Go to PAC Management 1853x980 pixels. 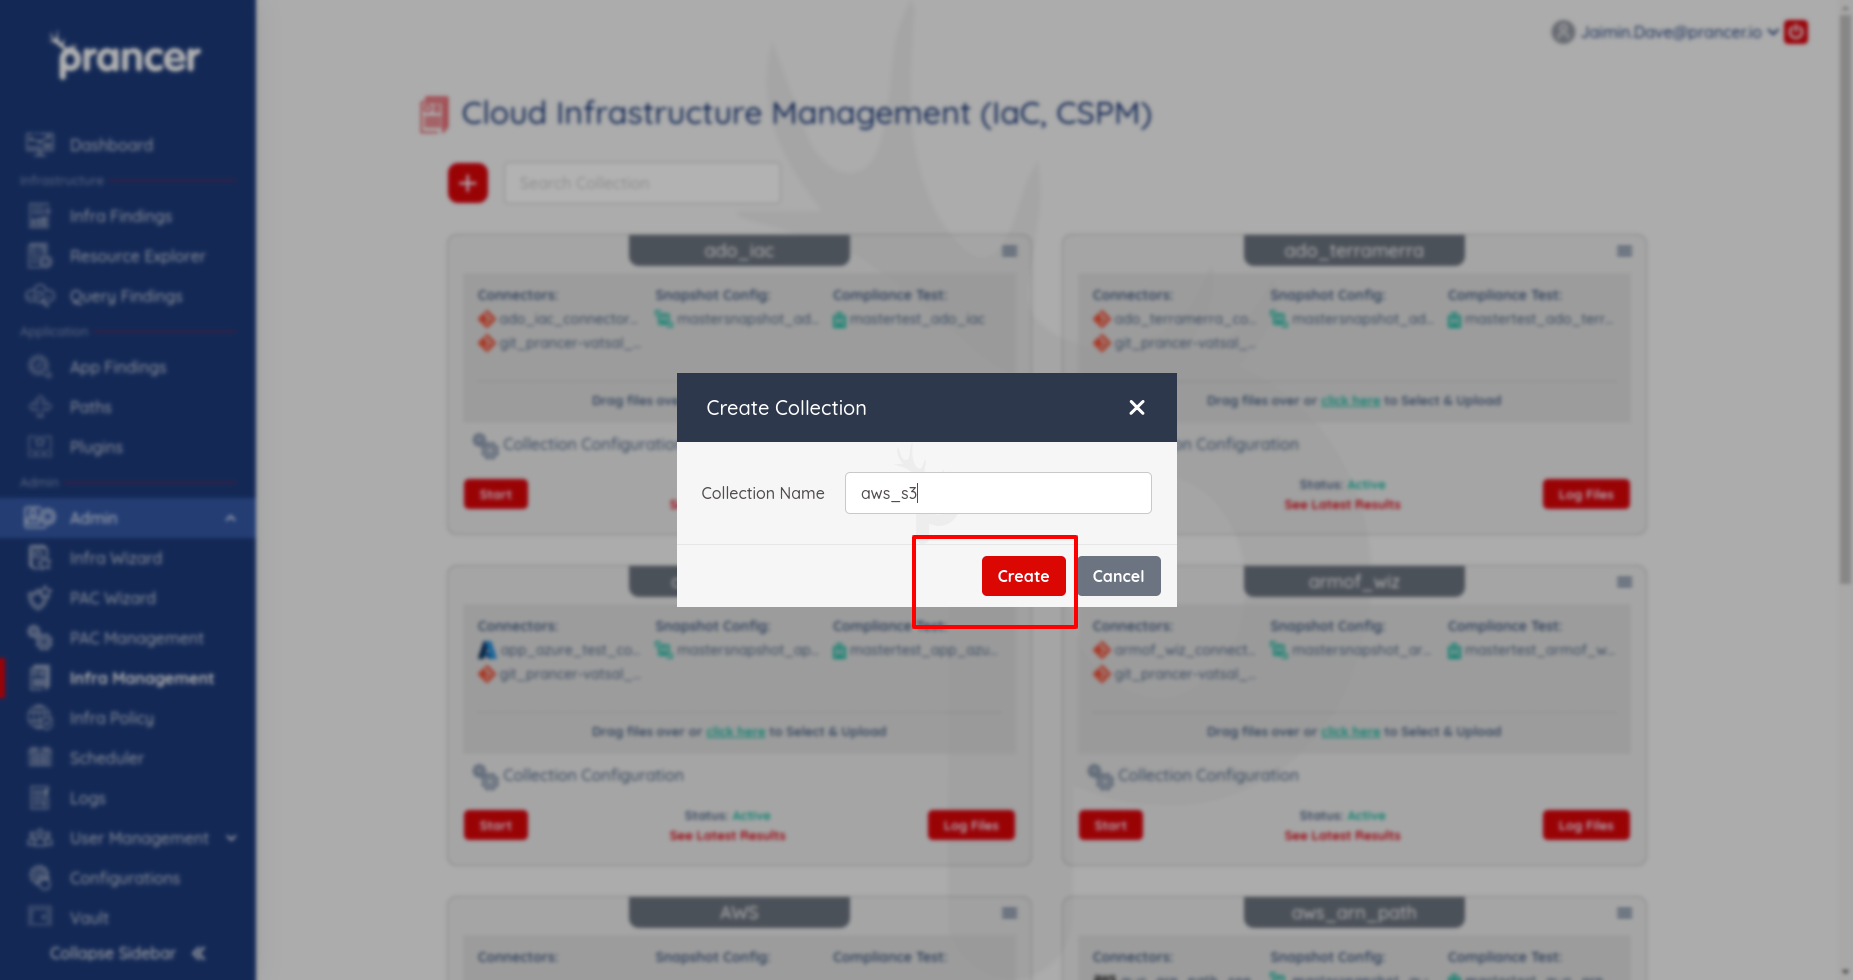(137, 638)
